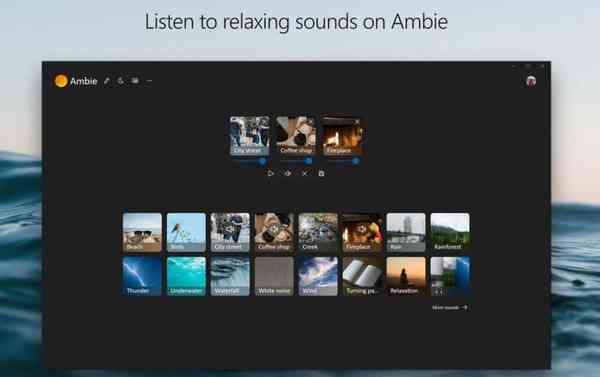Viewport: 600px width, 377px height.
Task: Play the Rain sound
Action: (x=406, y=232)
